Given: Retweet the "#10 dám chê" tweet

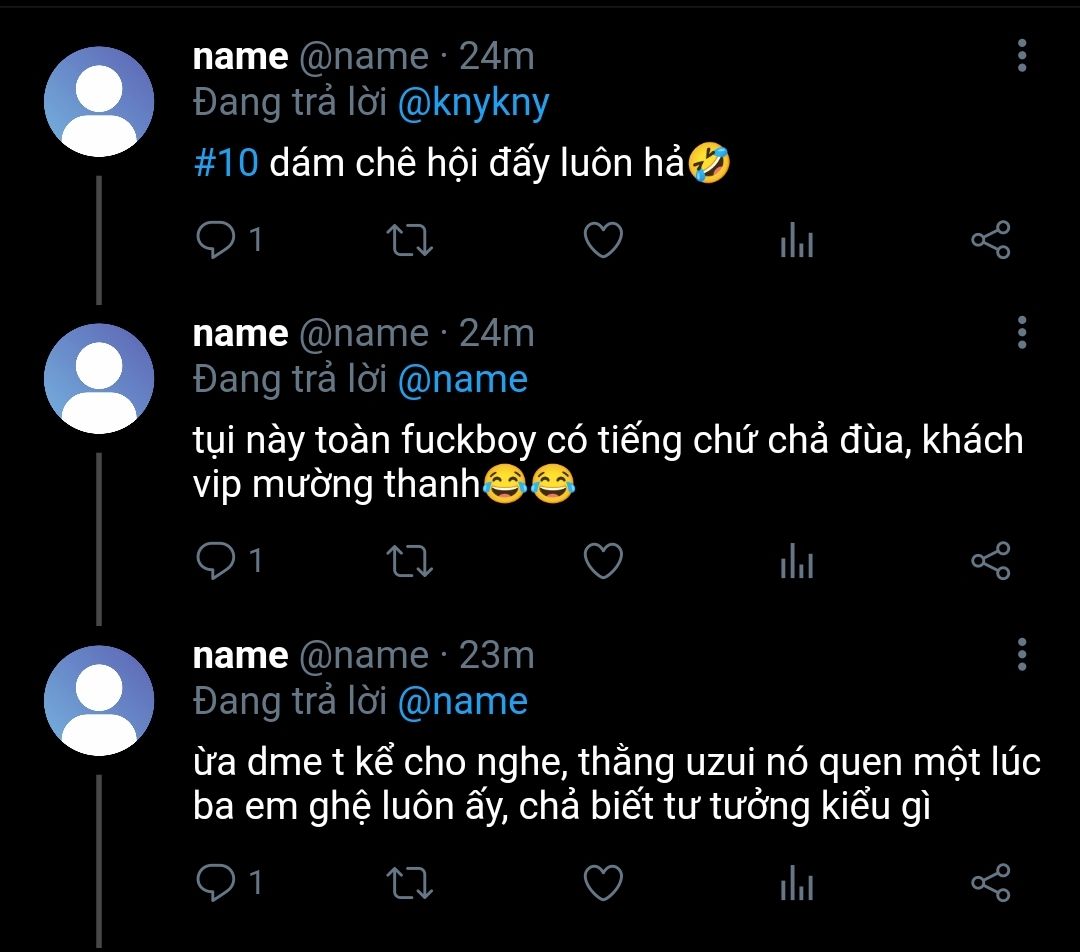Looking at the screenshot, I should coord(409,241).
